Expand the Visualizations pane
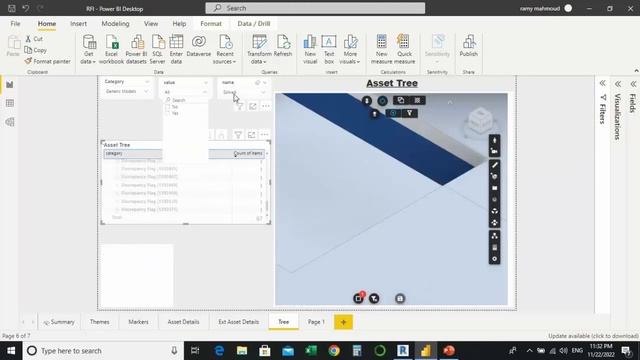Image resolution: width=640 pixels, height=360 pixels. coord(618,84)
